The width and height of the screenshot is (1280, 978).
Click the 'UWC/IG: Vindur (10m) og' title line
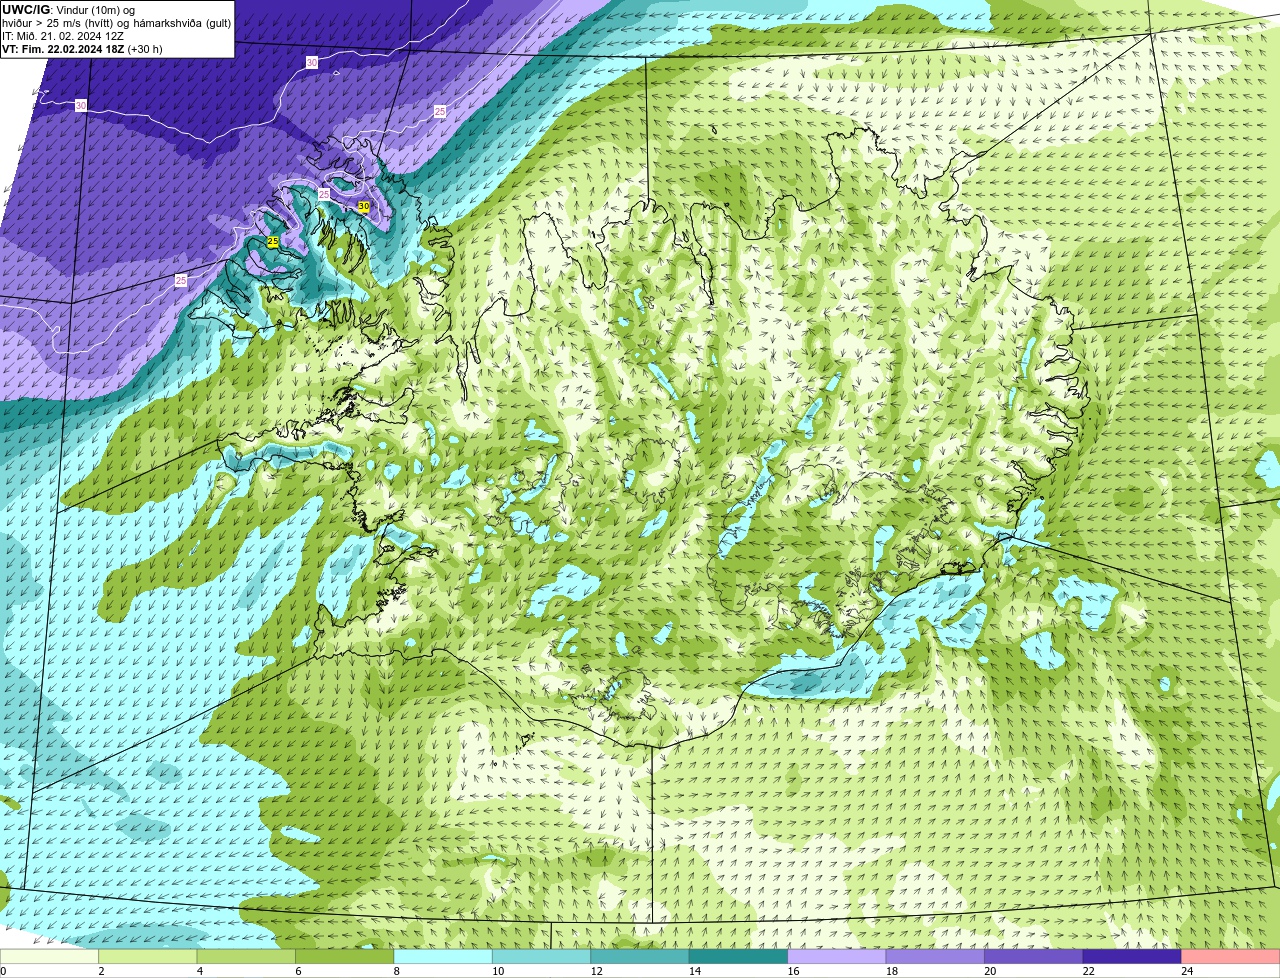coord(68,10)
